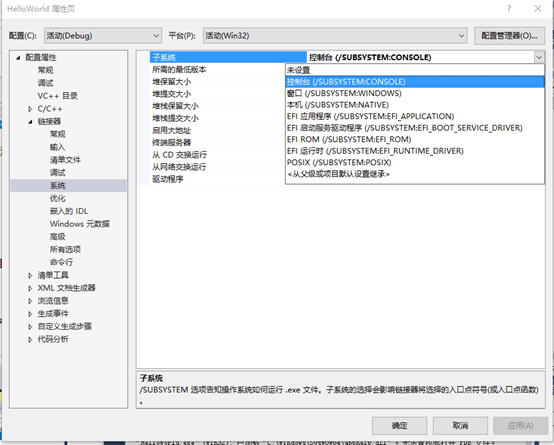Collapse the 配置属性 tree node
This screenshot has height=445, width=554.
[18, 58]
